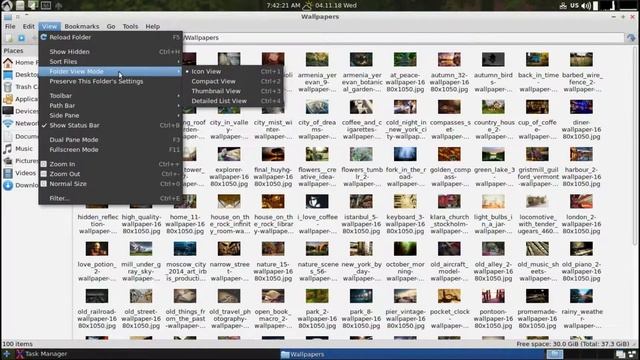Select the barbed_wire_fence_2 wallpaper
Image resolution: width=640 pixels, height=360 pixels.
pos(581,60)
